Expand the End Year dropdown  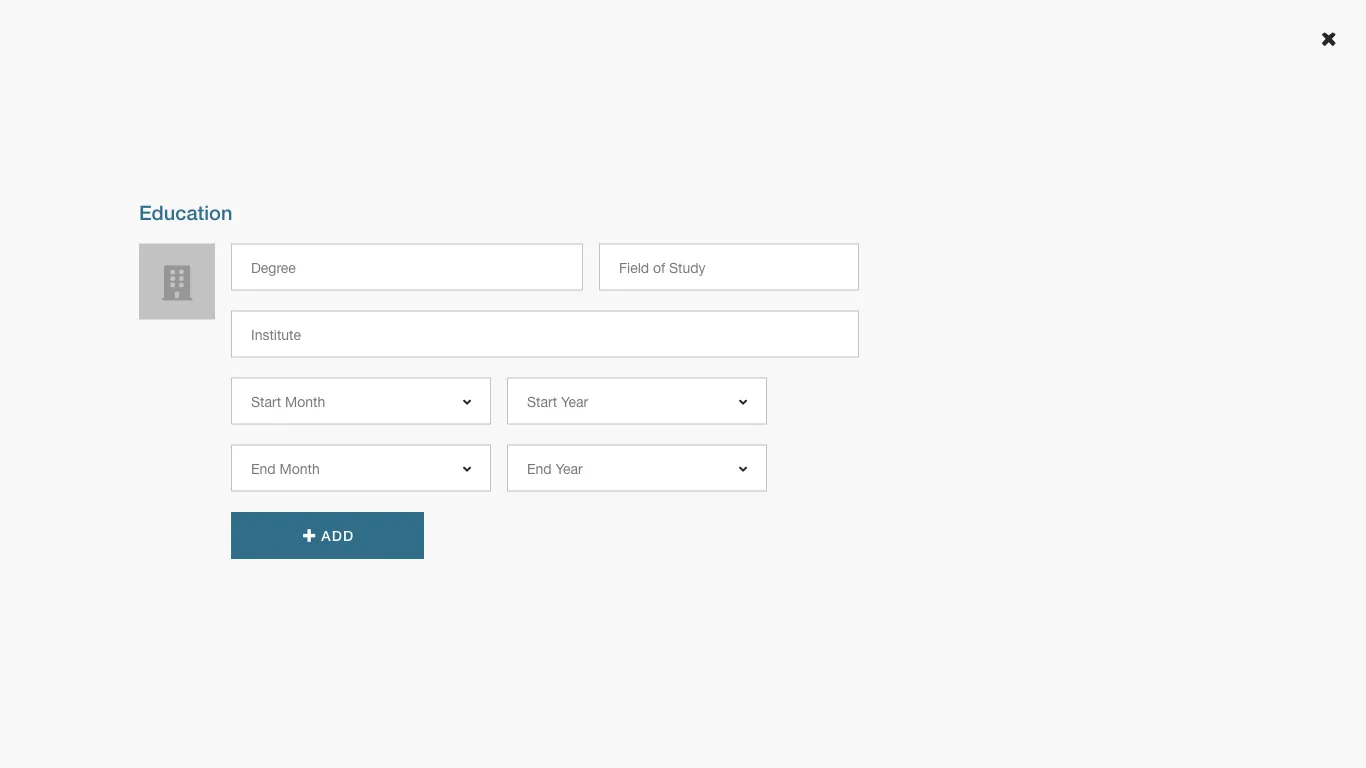(x=636, y=469)
